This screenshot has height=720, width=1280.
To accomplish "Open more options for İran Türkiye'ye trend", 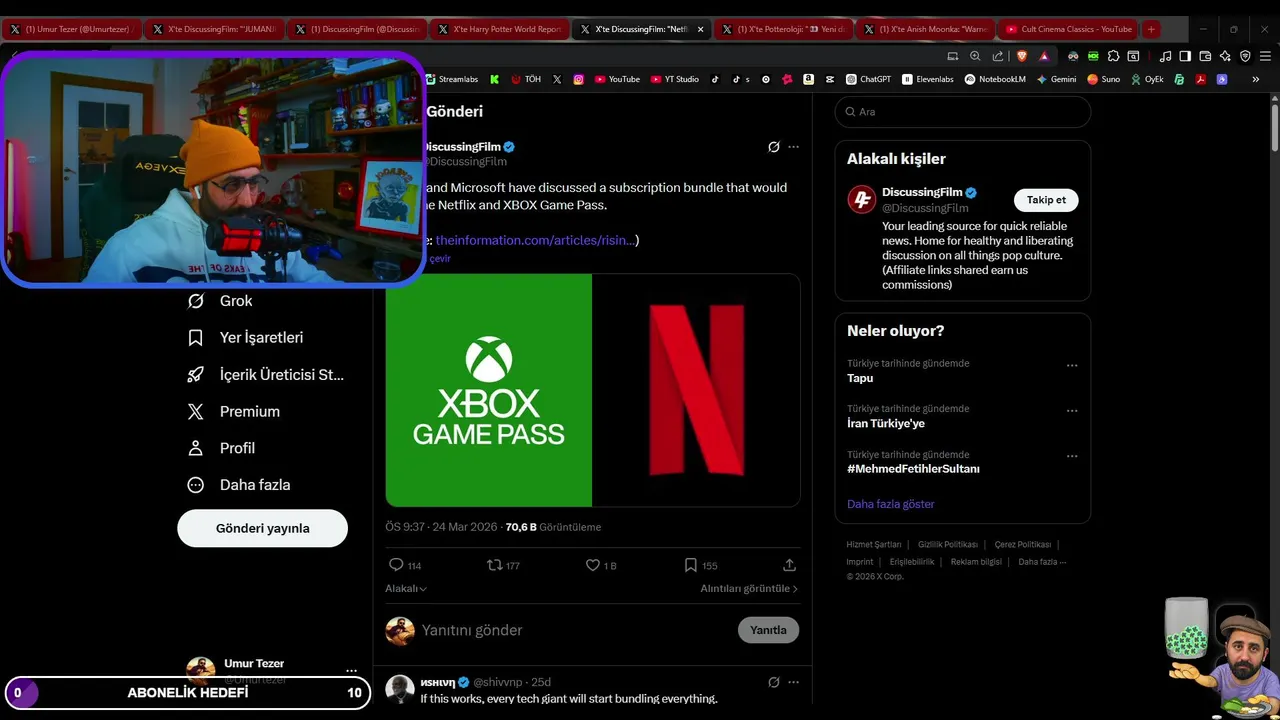I will click(1072, 410).
